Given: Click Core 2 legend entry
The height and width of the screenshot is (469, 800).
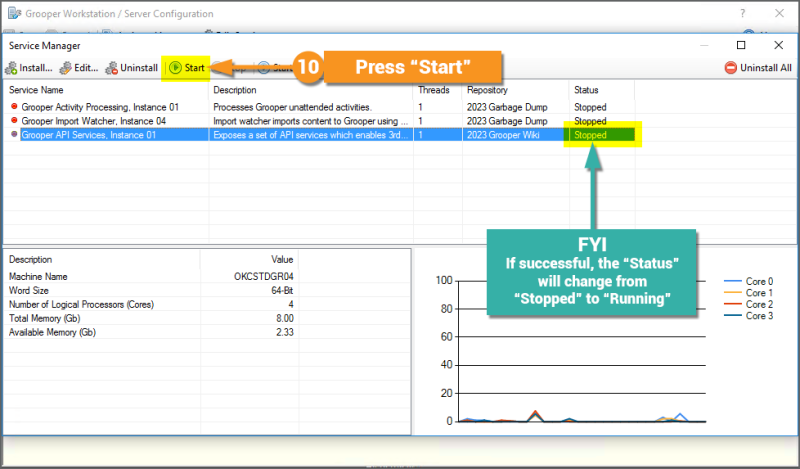Looking at the screenshot, I should 748,304.
